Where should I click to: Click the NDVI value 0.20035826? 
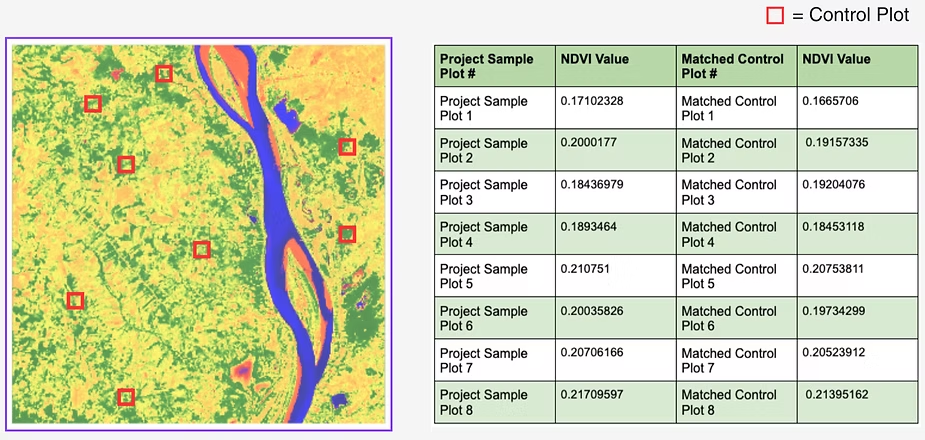pos(592,311)
